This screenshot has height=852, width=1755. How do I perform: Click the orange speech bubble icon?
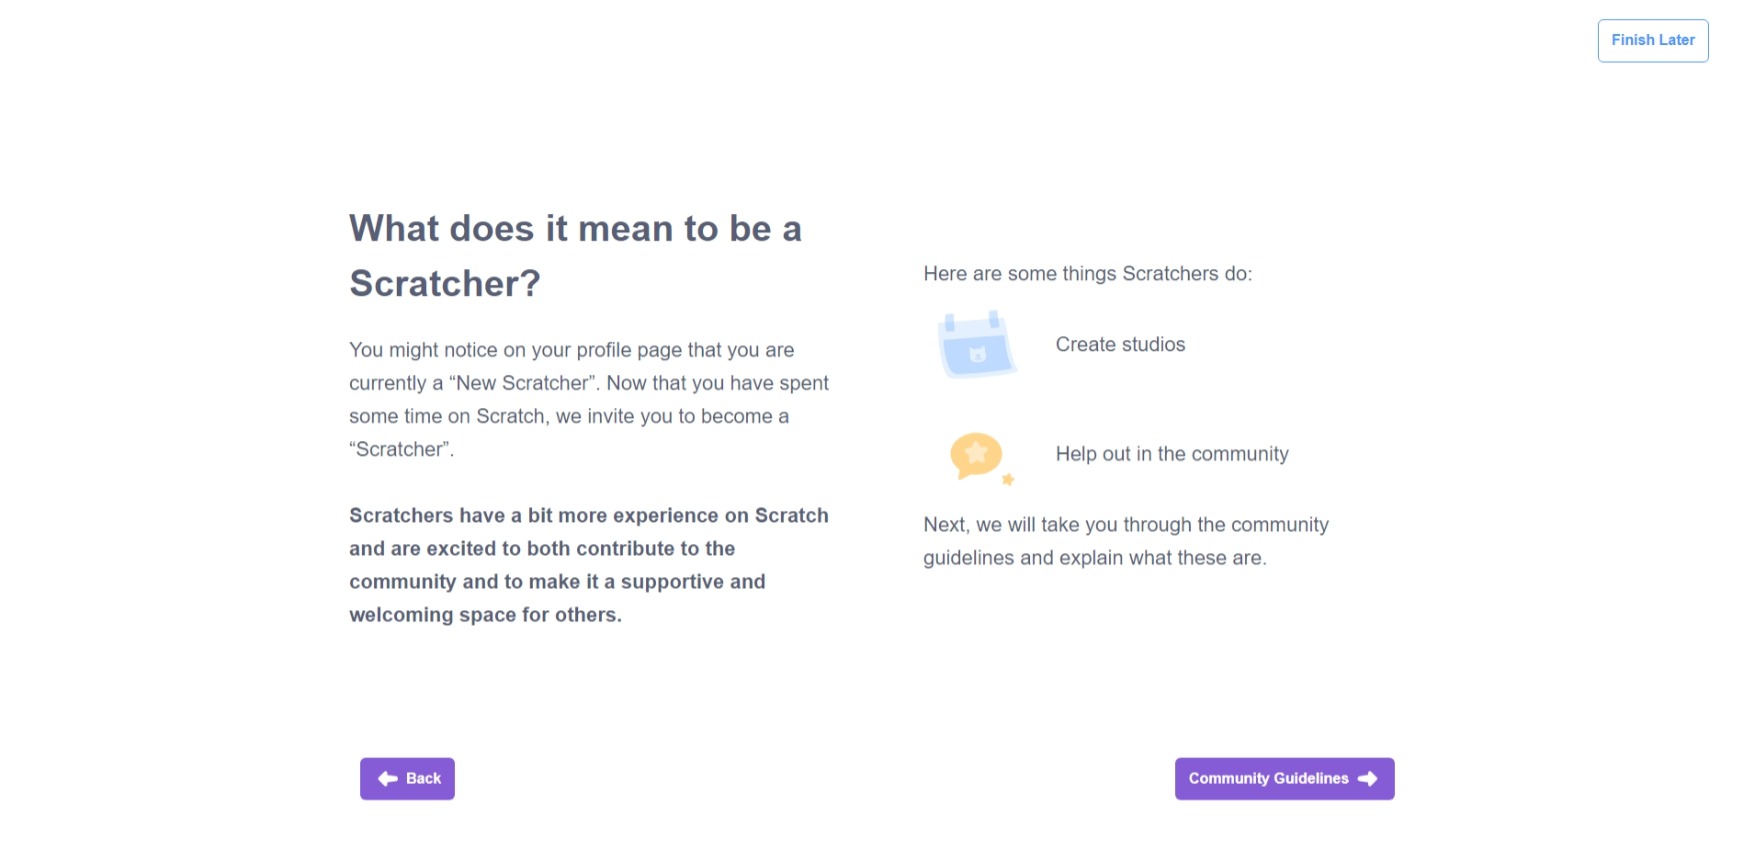(977, 455)
